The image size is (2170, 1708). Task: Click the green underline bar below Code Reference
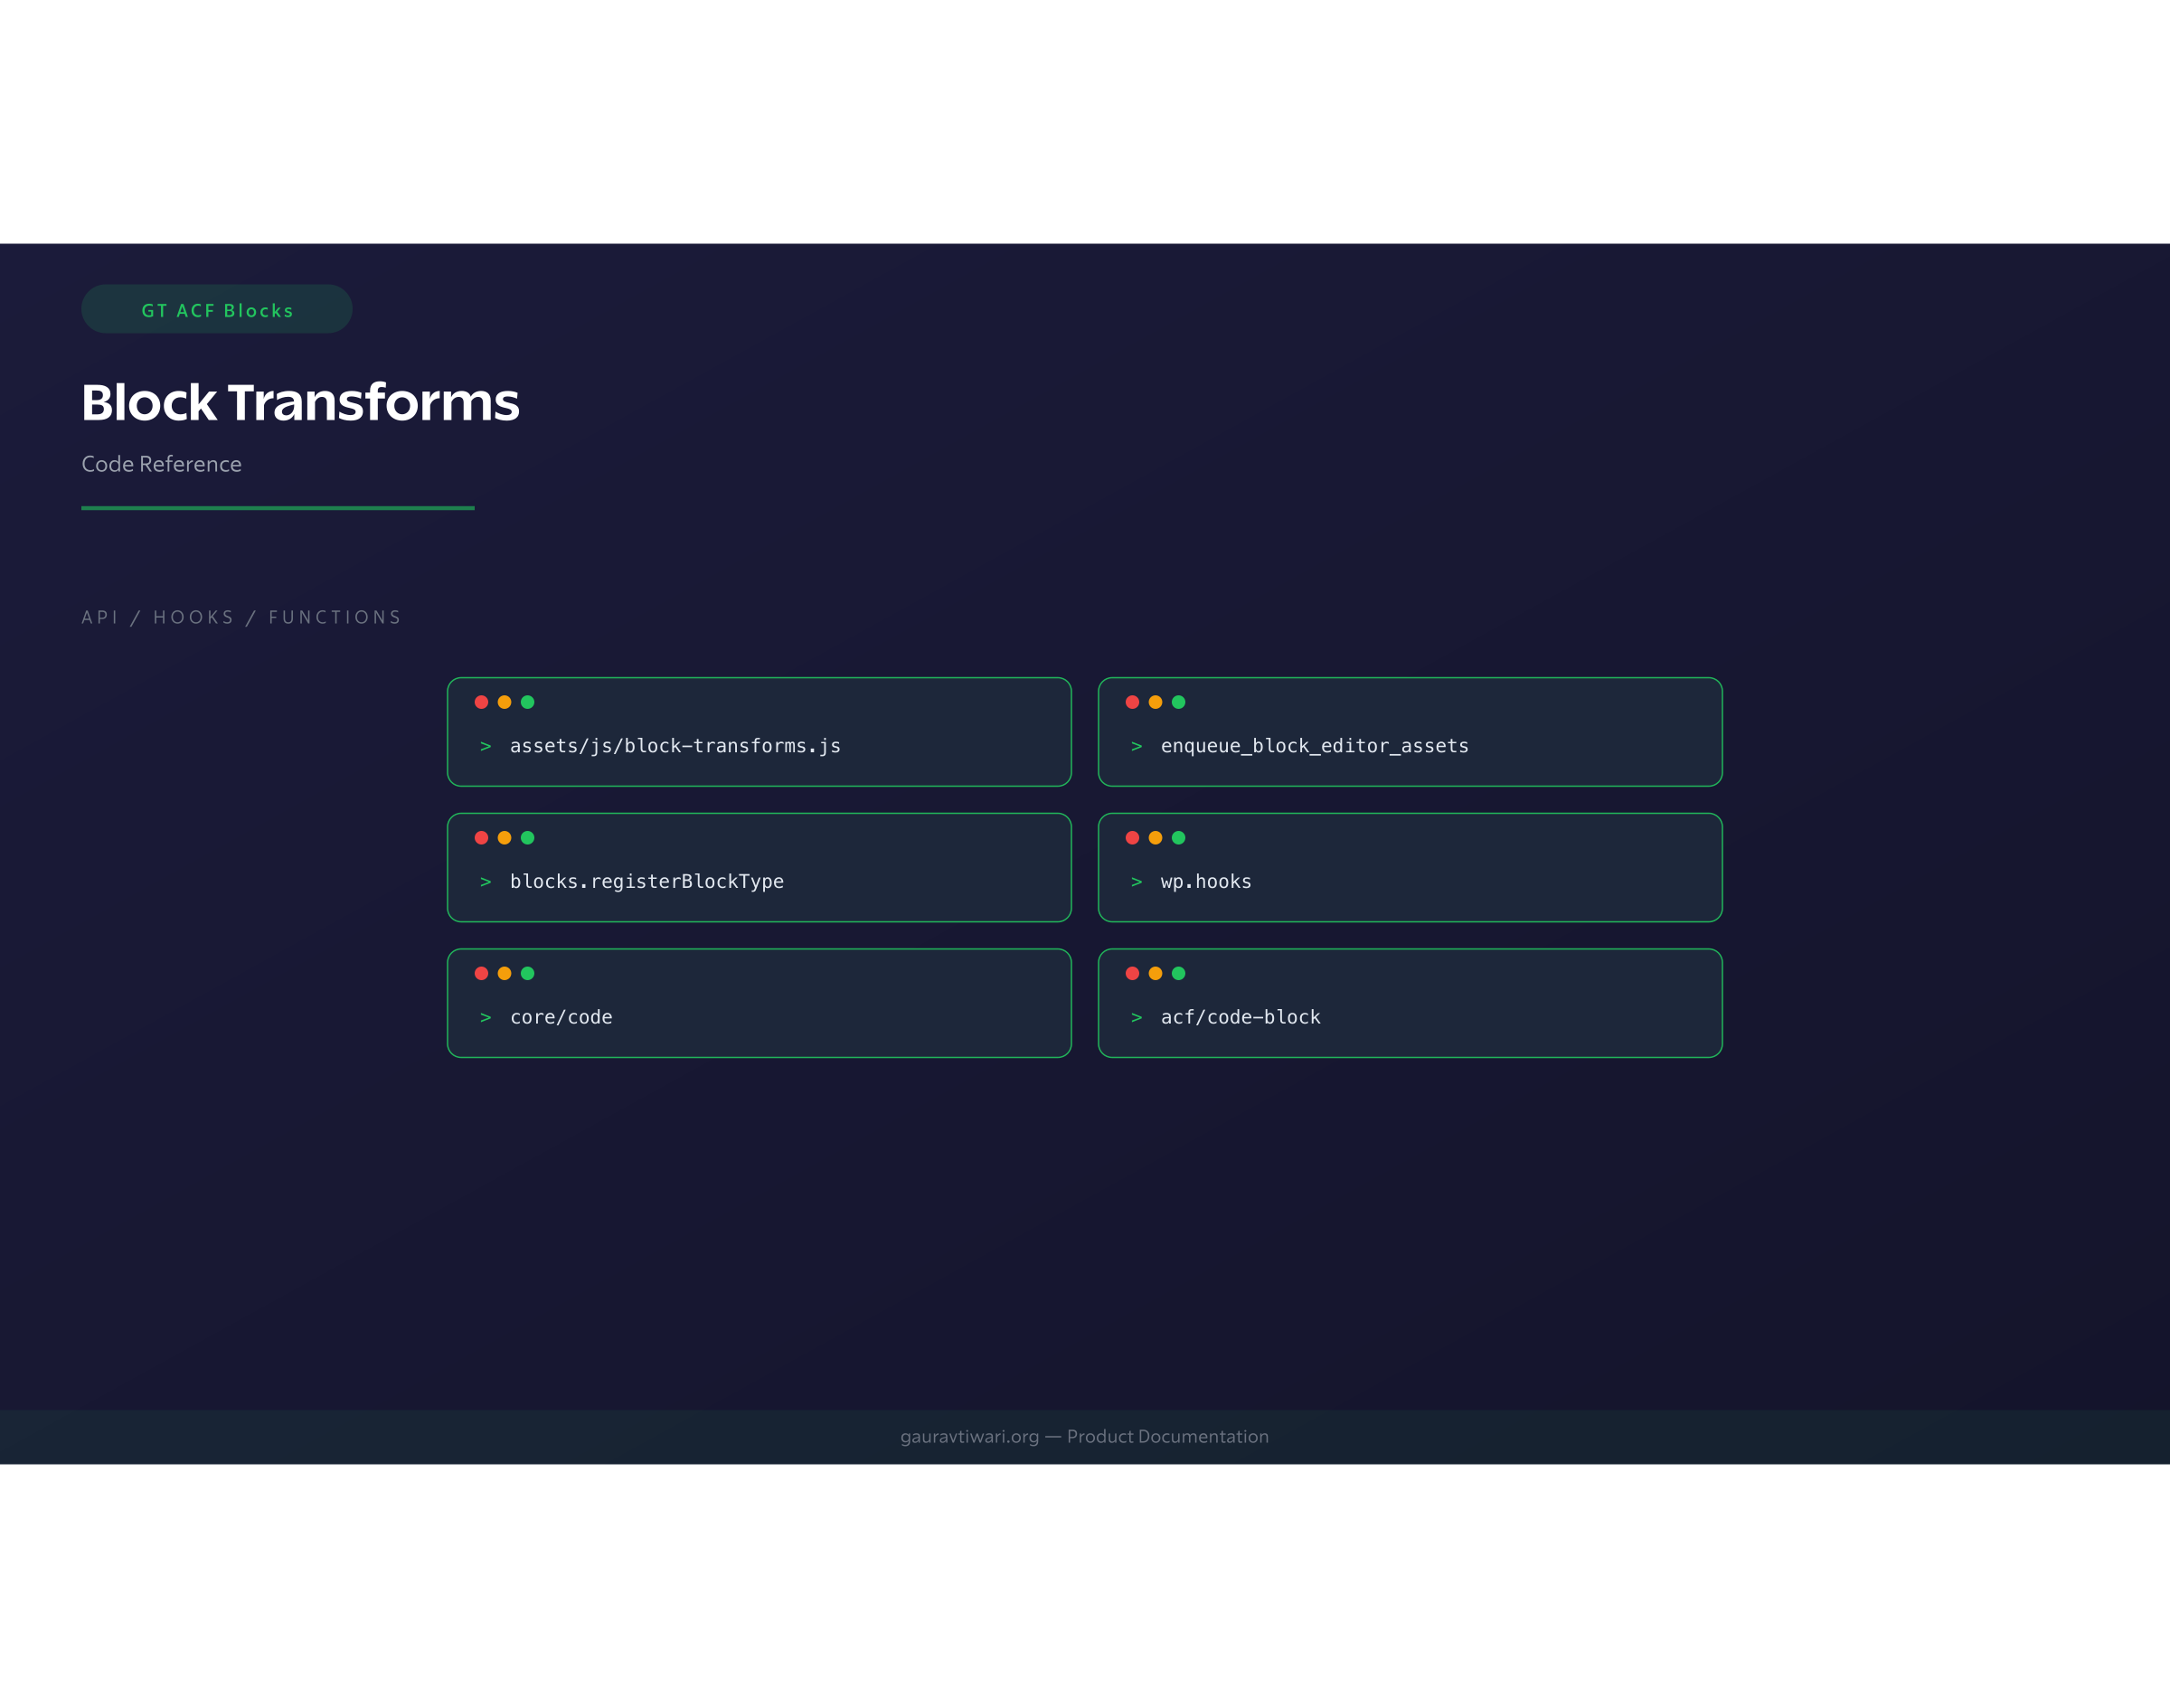point(277,509)
